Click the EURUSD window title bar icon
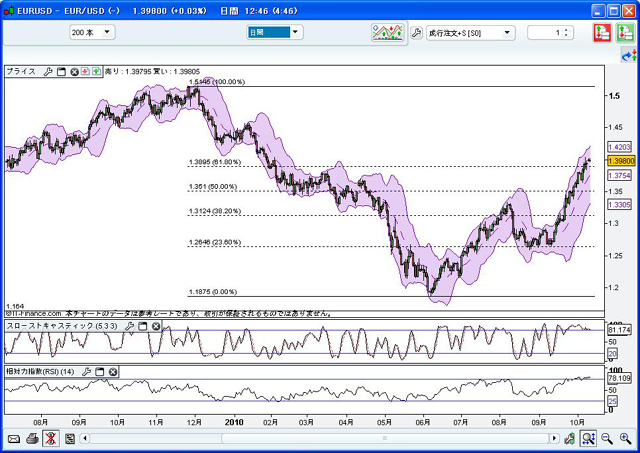Image resolution: width=640 pixels, height=453 pixels. (9, 11)
